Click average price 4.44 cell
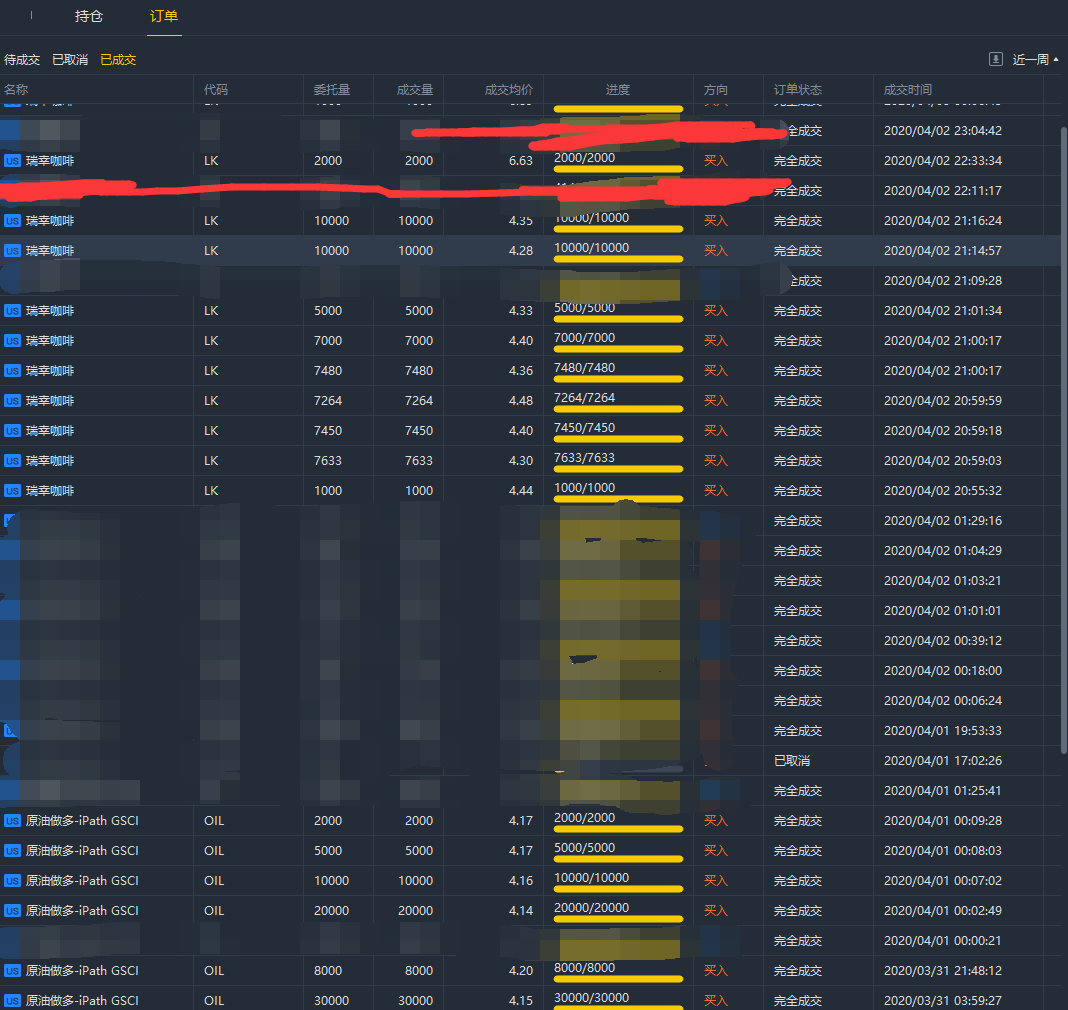Screen dimensions: 1068x1010 pos(520,490)
